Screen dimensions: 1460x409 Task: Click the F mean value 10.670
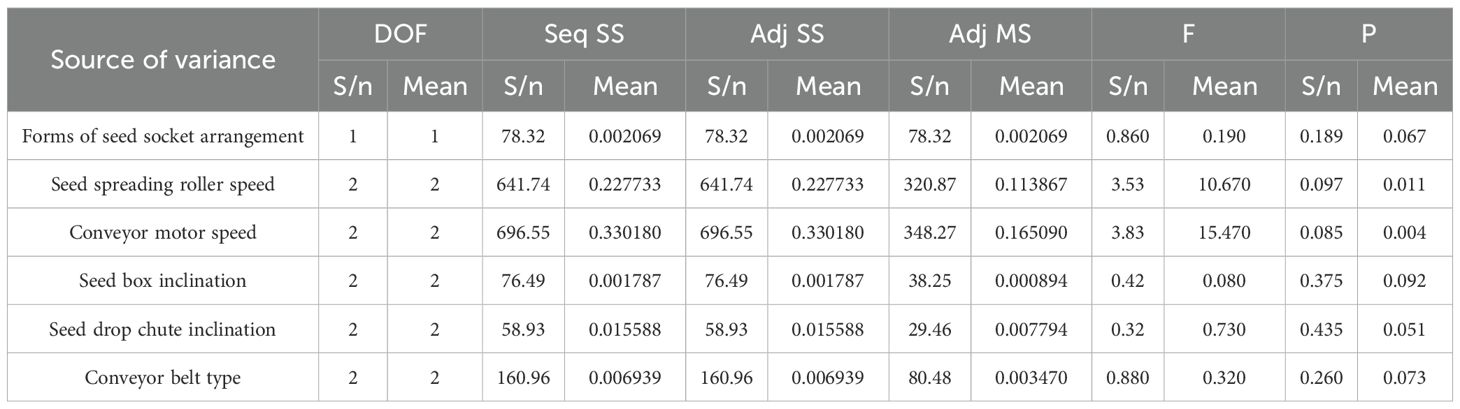[x=1224, y=184]
